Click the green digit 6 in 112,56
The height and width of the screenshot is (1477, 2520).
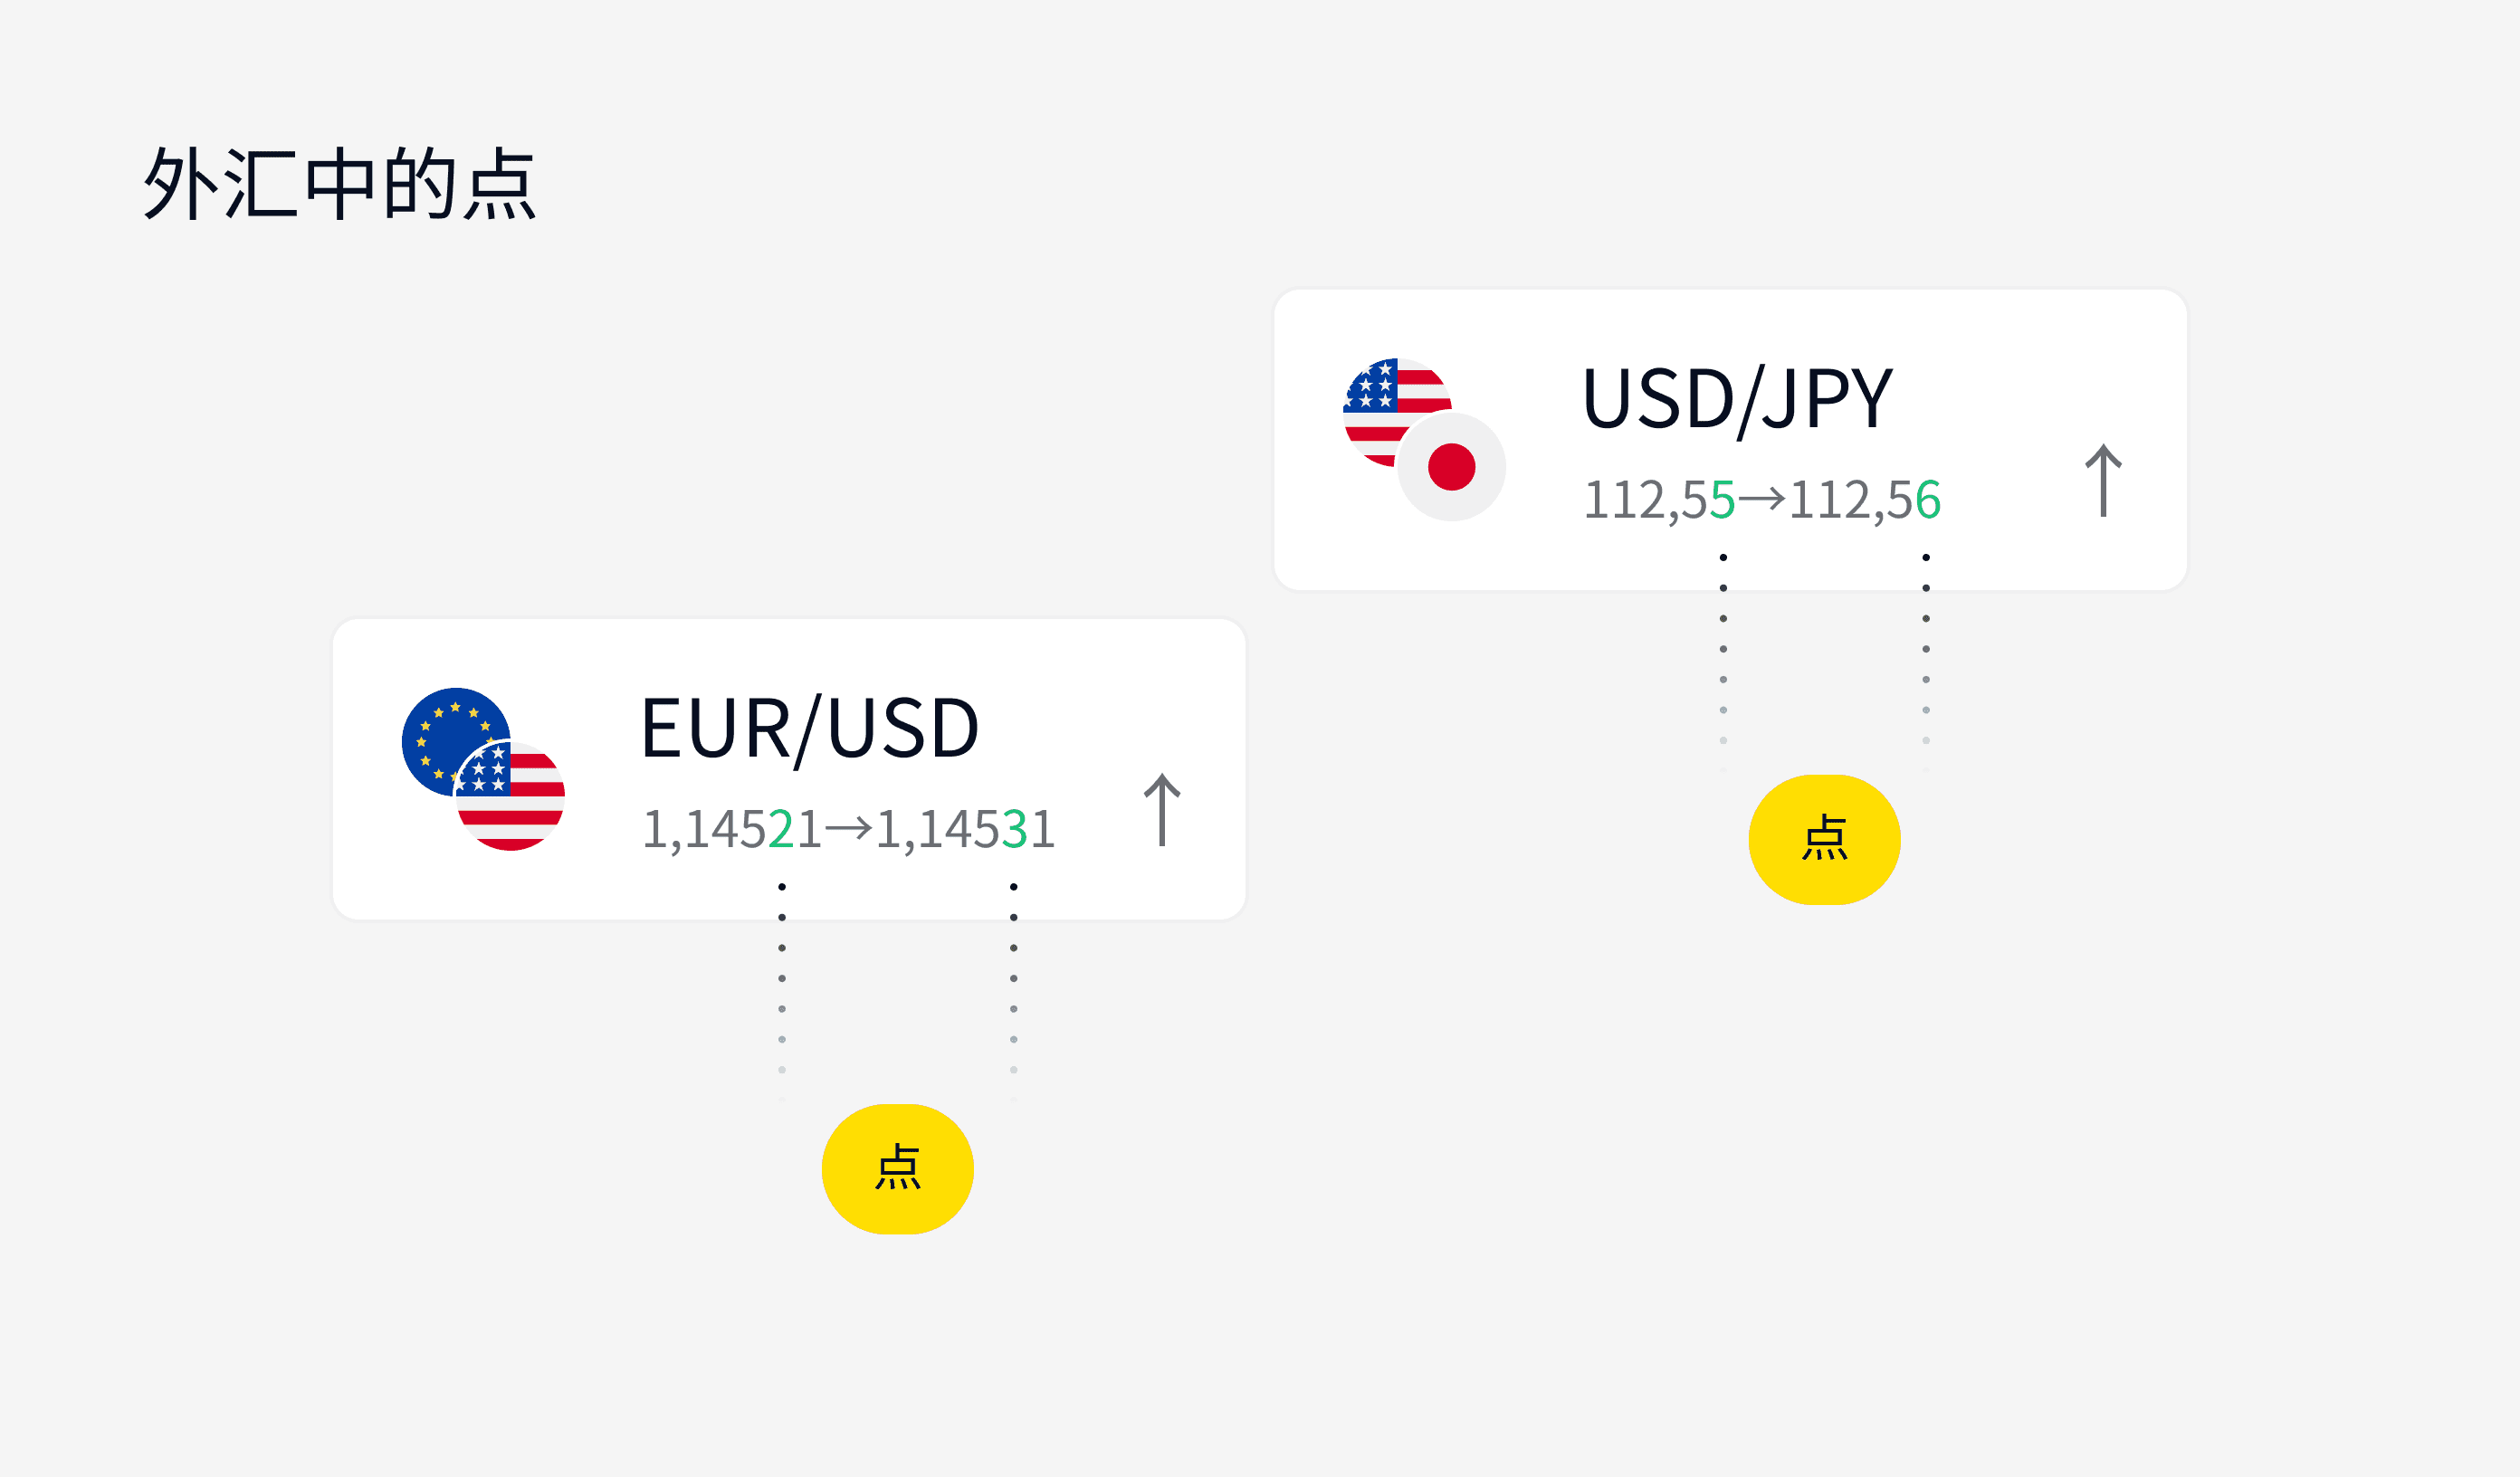pos(1927,500)
